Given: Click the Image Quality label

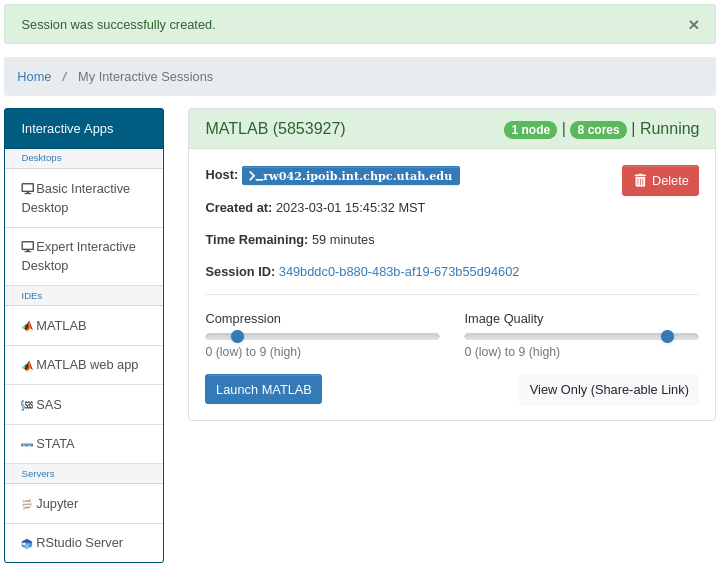Looking at the screenshot, I should pyautogui.click(x=504, y=319).
